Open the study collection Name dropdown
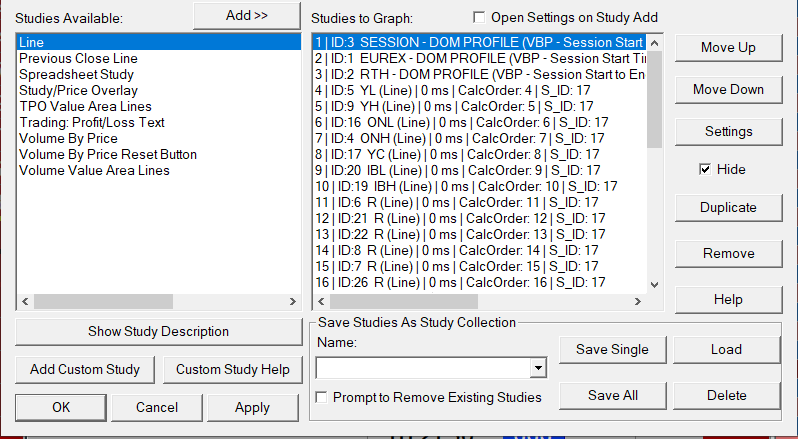Screen dimensions: 798x439 tap(539, 369)
